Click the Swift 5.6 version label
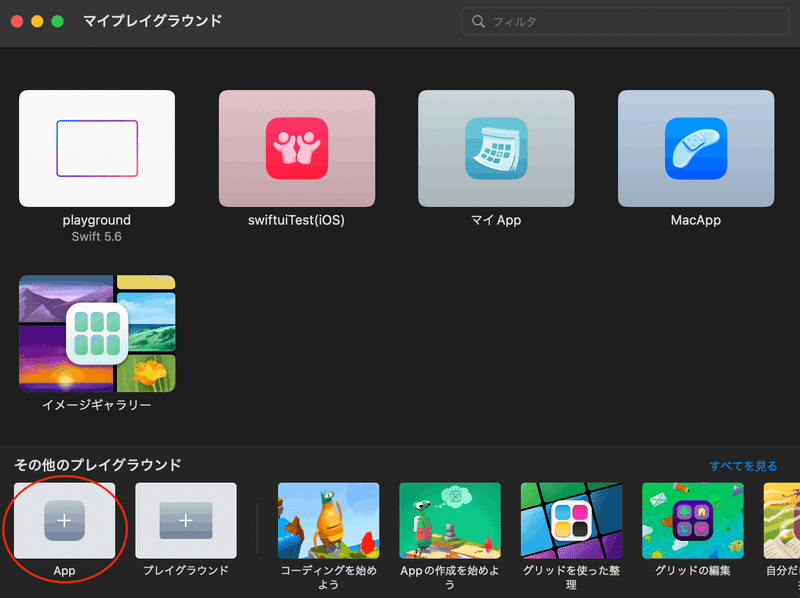The width and height of the screenshot is (800, 598). (x=96, y=237)
